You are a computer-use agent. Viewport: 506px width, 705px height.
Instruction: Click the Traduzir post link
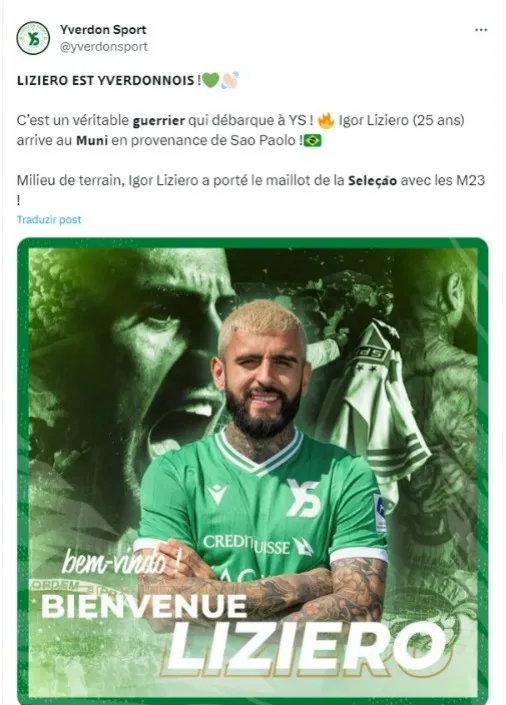tap(49, 219)
